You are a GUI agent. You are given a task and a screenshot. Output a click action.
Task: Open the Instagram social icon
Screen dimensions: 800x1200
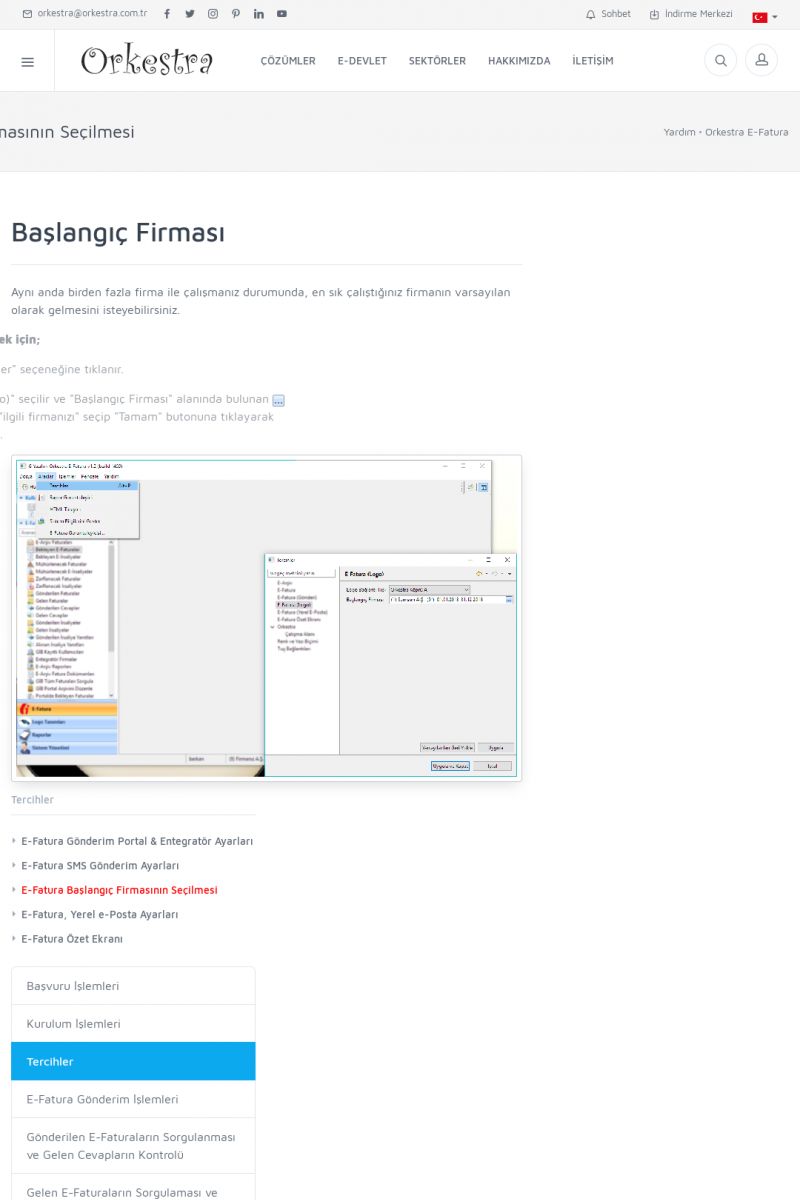click(213, 14)
